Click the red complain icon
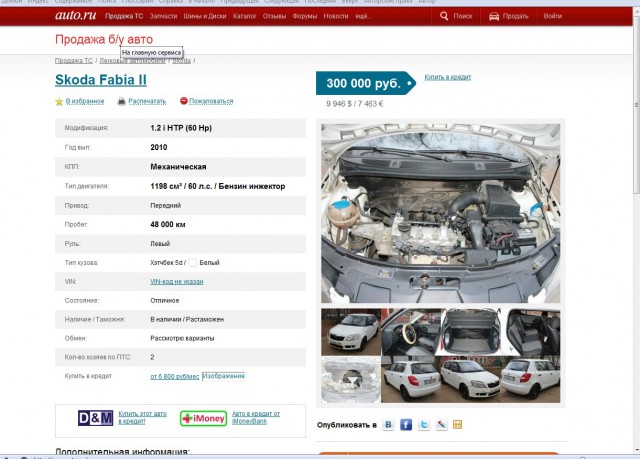The width and height of the screenshot is (640, 459). coord(184,100)
